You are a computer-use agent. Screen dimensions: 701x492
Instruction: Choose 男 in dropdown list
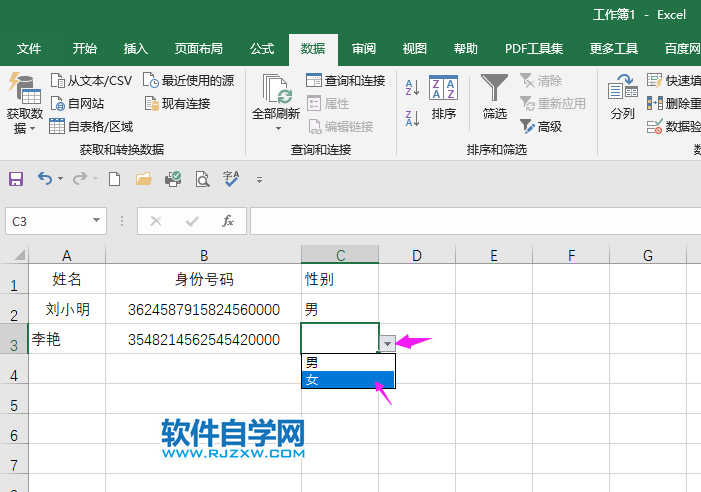(348, 362)
